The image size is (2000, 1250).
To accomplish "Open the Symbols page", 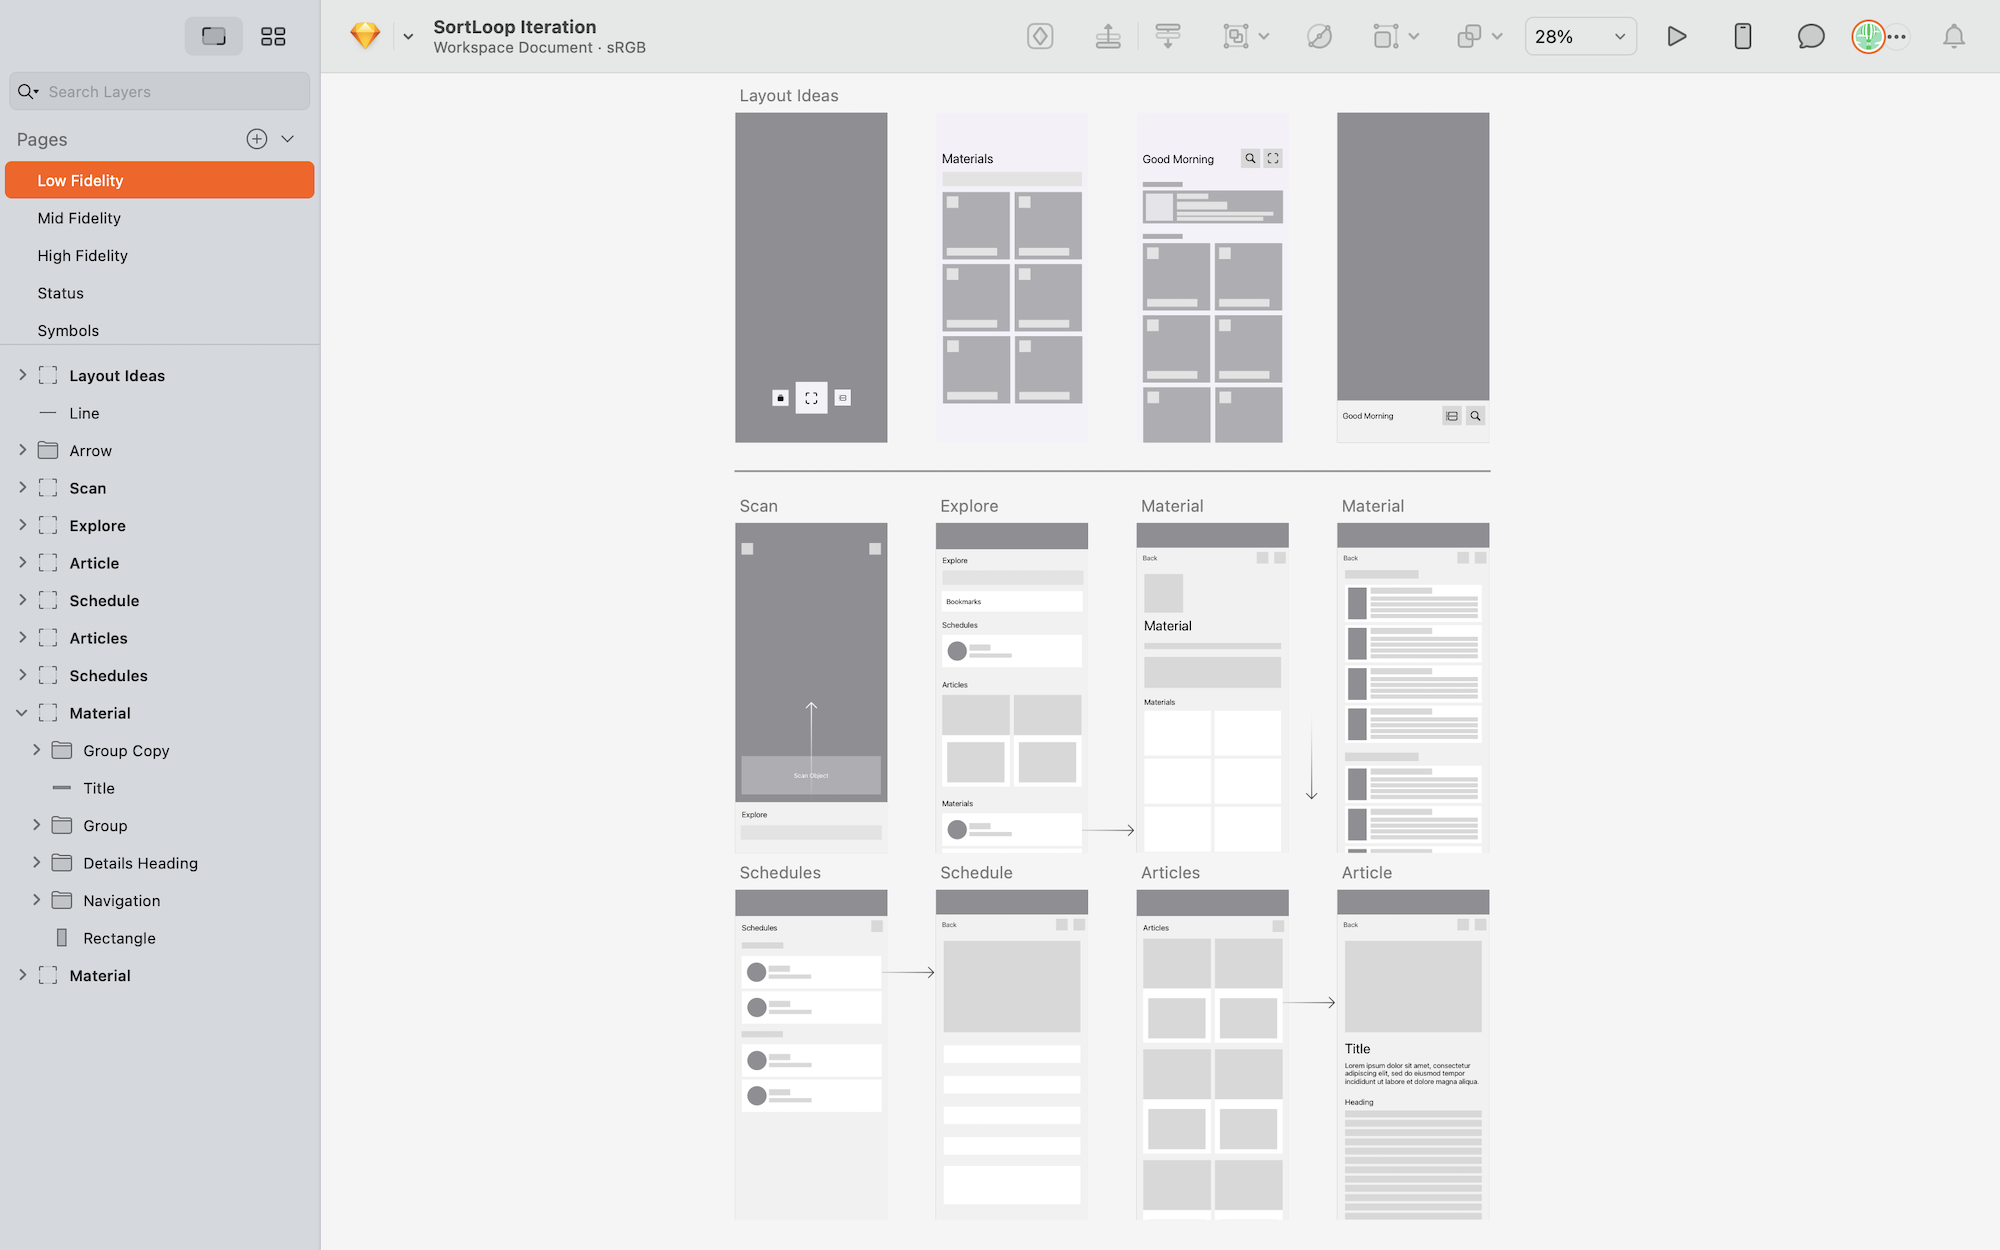I will point(68,331).
